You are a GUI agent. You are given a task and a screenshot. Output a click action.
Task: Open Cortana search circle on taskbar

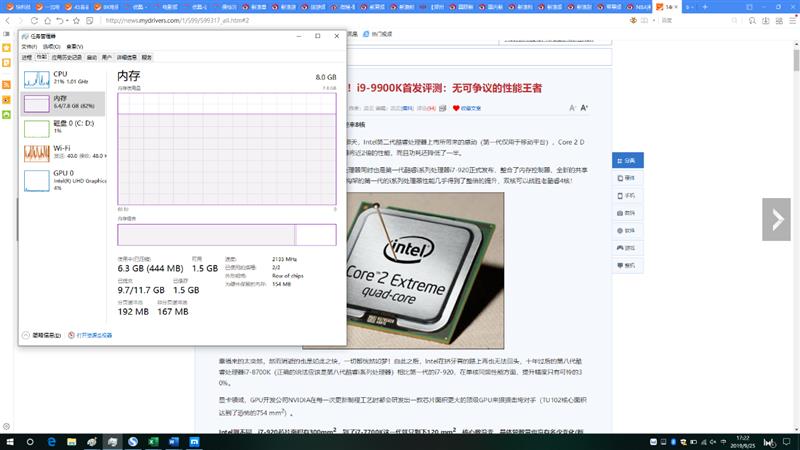pyautogui.click(x=30, y=442)
